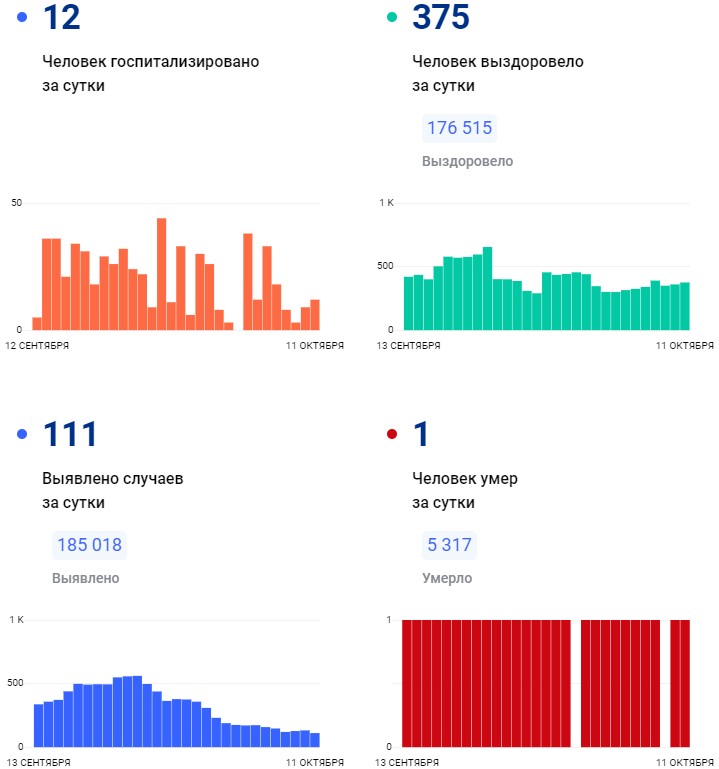Click the 'Человек умер за сутки' label
Image resolution: width=719 pixels, height=769 pixels.
pyautogui.click(x=465, y=490)
